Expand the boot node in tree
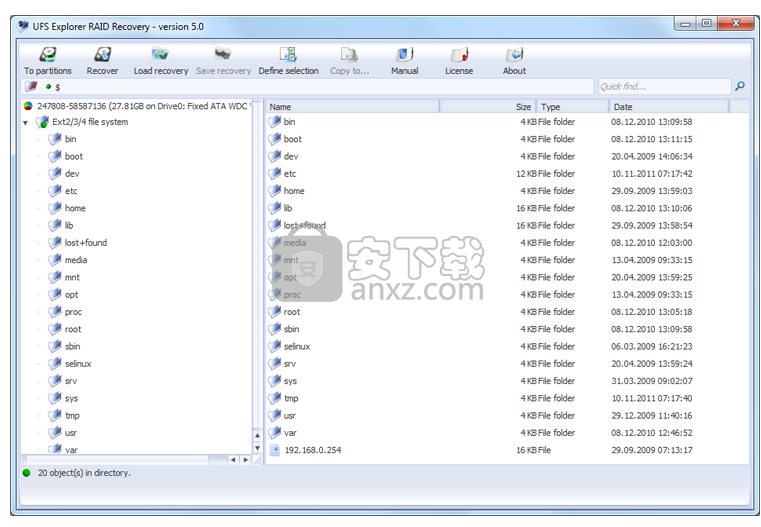 click(x=38, y=157)
